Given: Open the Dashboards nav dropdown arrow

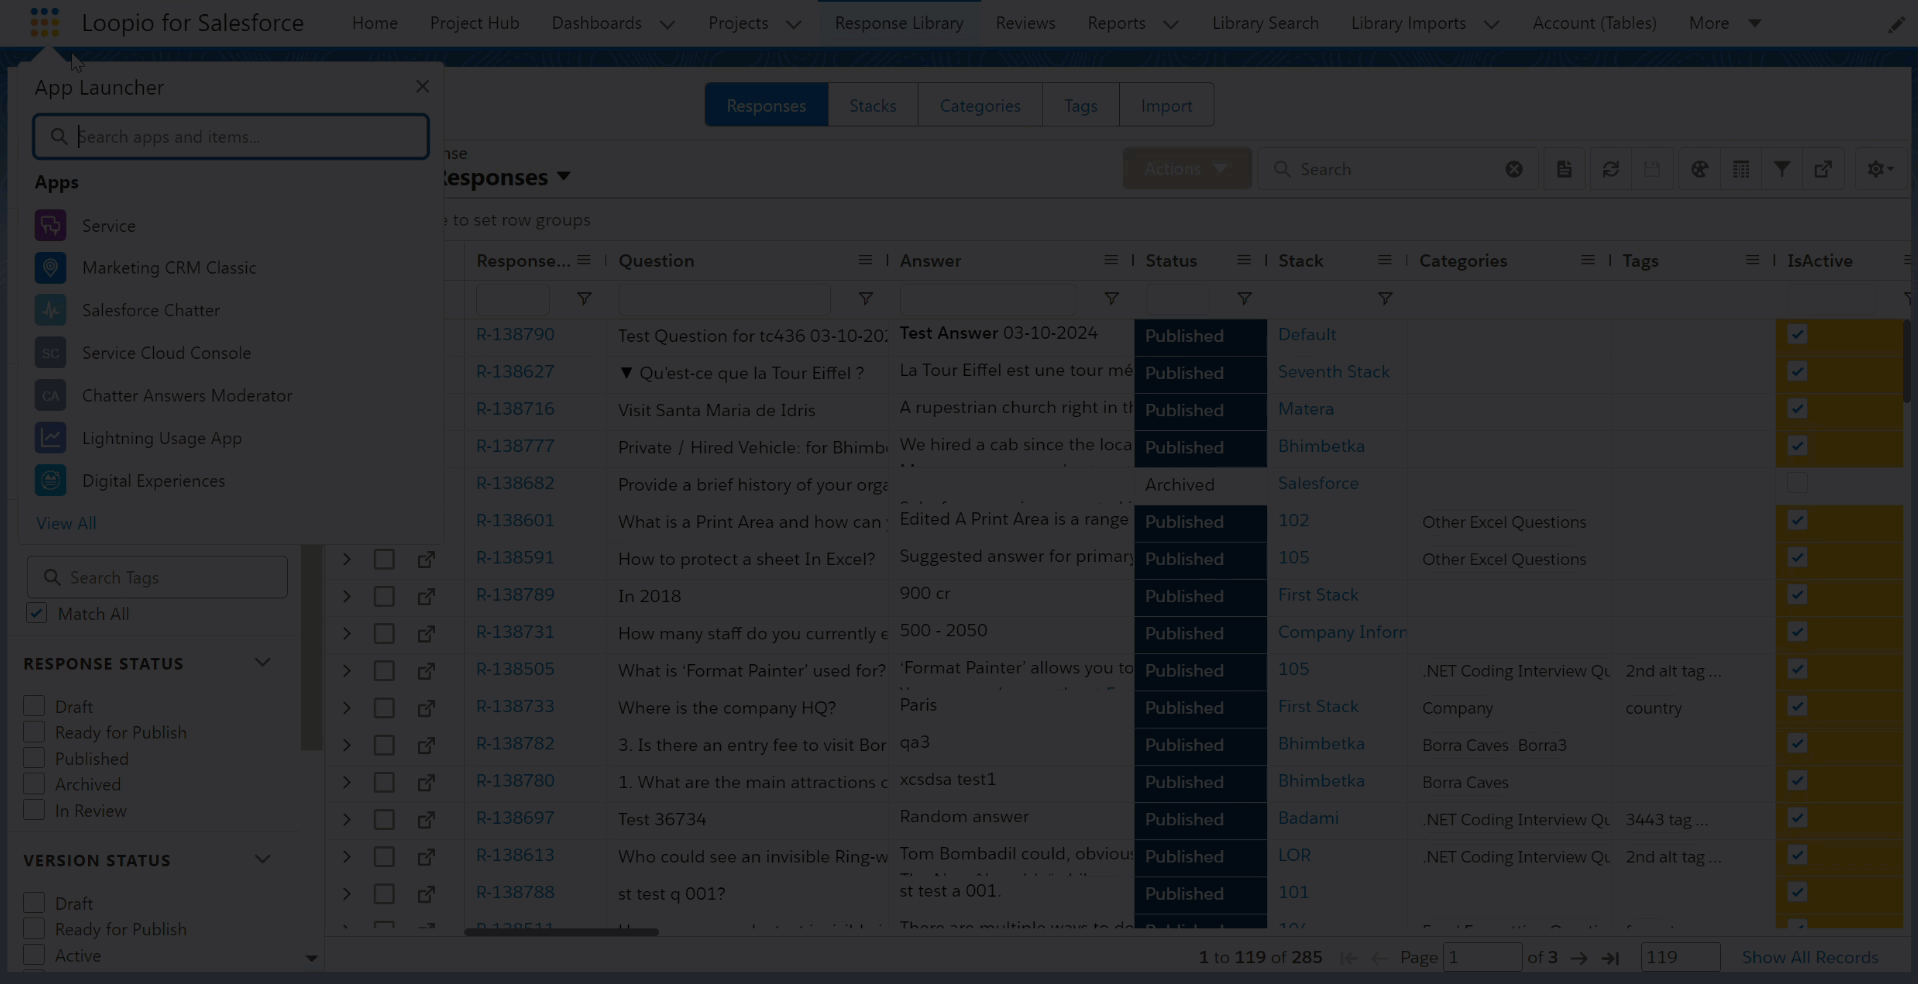Looking at the screenshot, I should click(667, 24).
